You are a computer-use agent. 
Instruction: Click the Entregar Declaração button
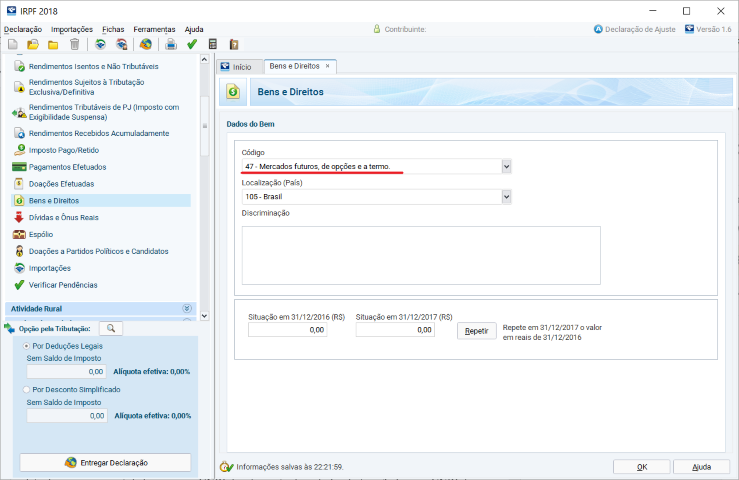click(x=108, y=462)
